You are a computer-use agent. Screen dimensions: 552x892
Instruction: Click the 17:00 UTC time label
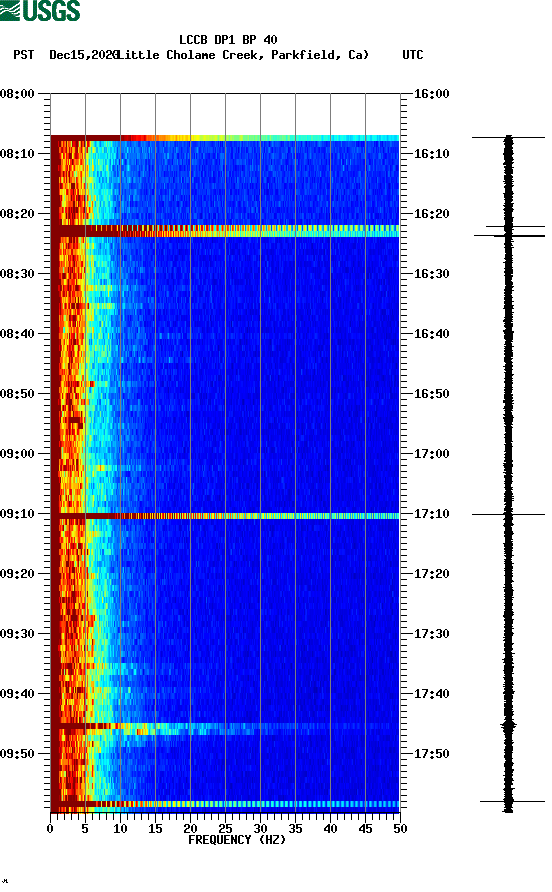coord(431,454)
